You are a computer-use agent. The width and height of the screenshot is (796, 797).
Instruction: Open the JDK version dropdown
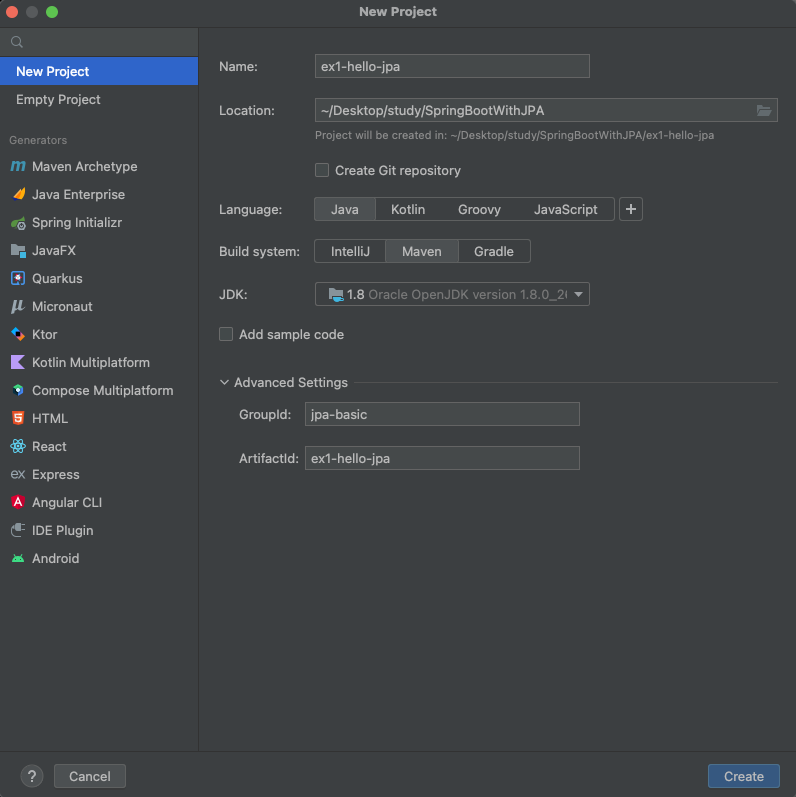452,294
